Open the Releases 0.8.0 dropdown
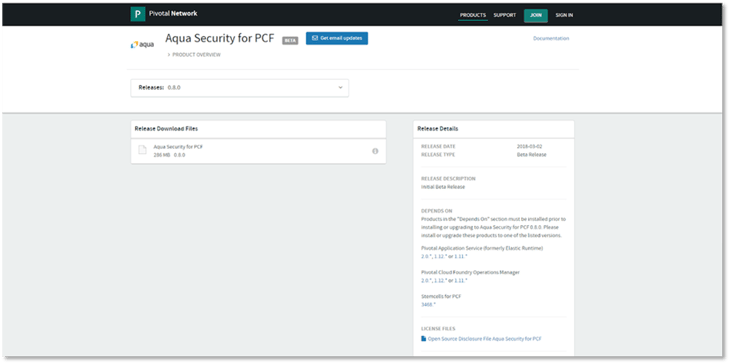This screenshot has width=730, height=364. (239, 88)
